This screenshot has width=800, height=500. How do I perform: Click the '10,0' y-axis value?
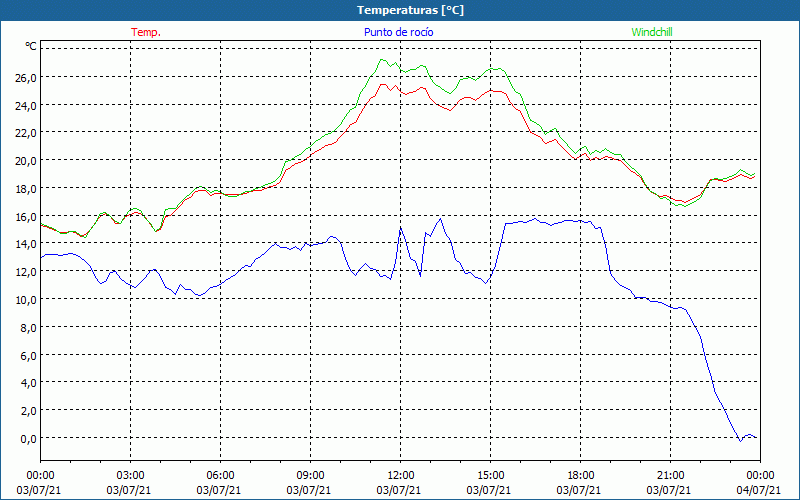click(26, 300)
